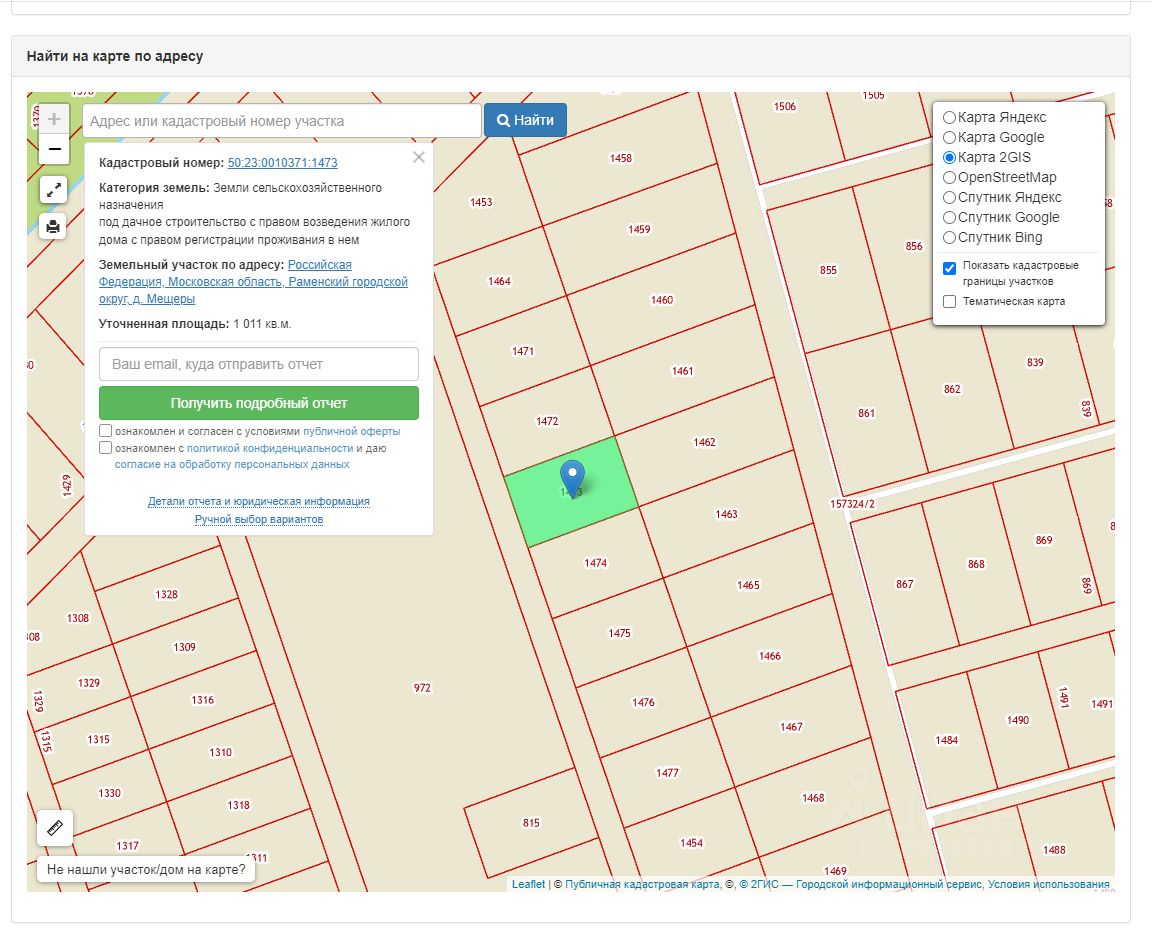Viewport: 1152px width, 939px height.
Task: Open 2ГИС Городской информационный сервис link
Action: coord(860,884)
